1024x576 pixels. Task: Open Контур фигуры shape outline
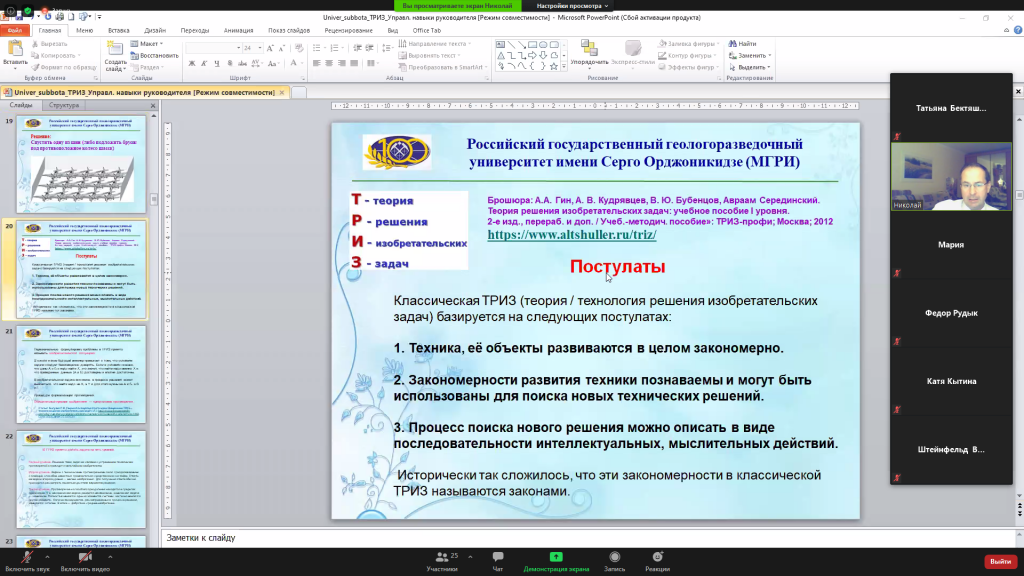tap(686, 56)
